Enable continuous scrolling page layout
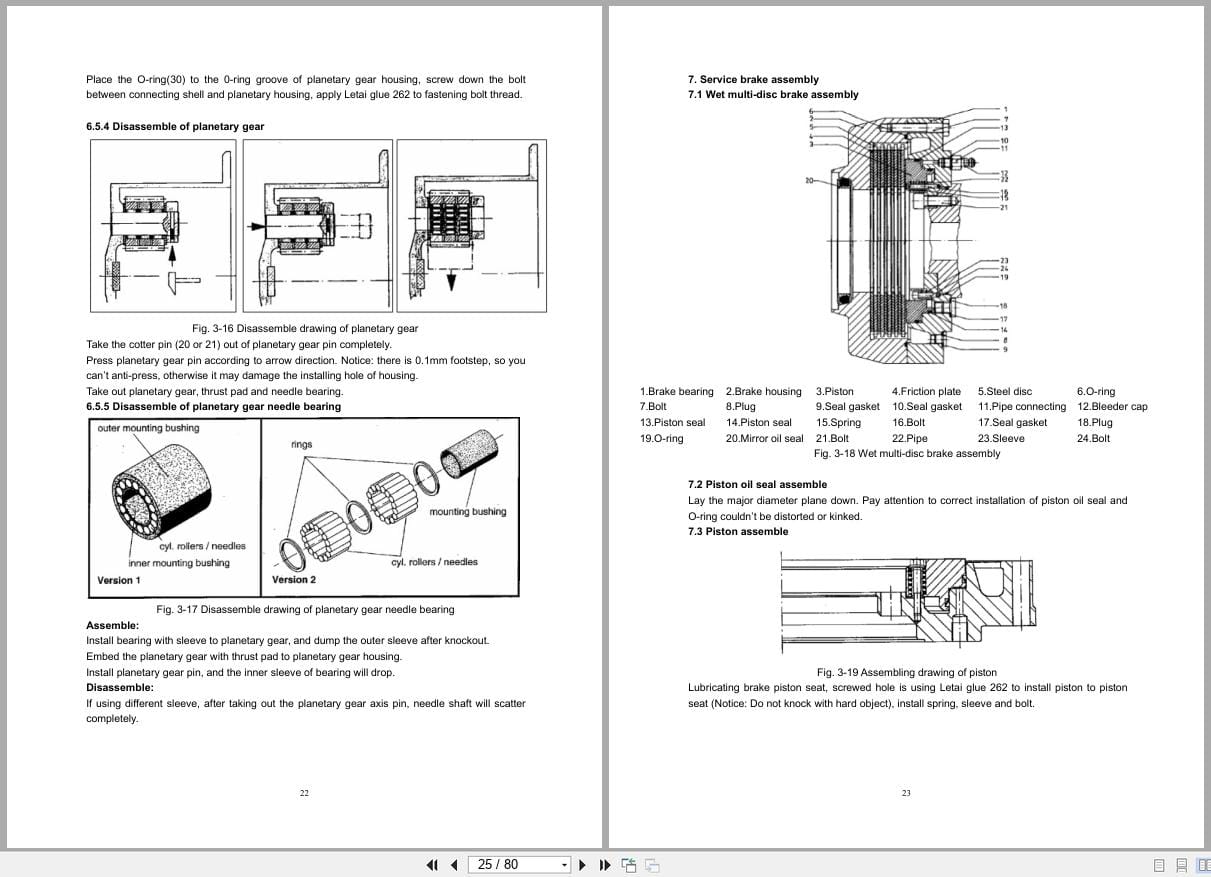The height and width of the screenshot is (877, 1211). (x=1182, y=864)
